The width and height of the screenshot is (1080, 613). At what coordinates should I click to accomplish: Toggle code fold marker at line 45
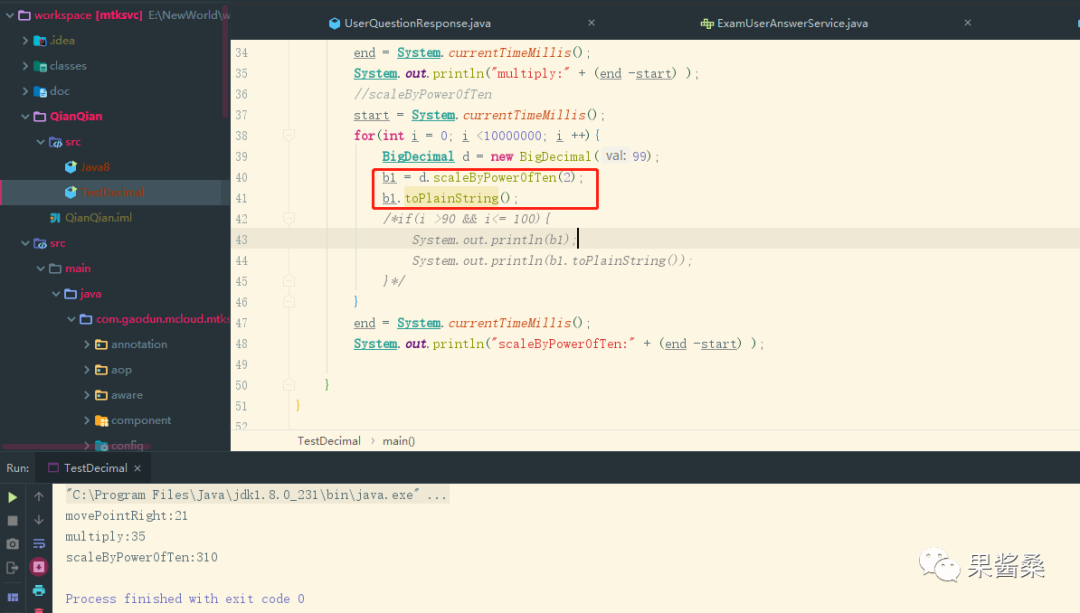(x=289, y=281)
